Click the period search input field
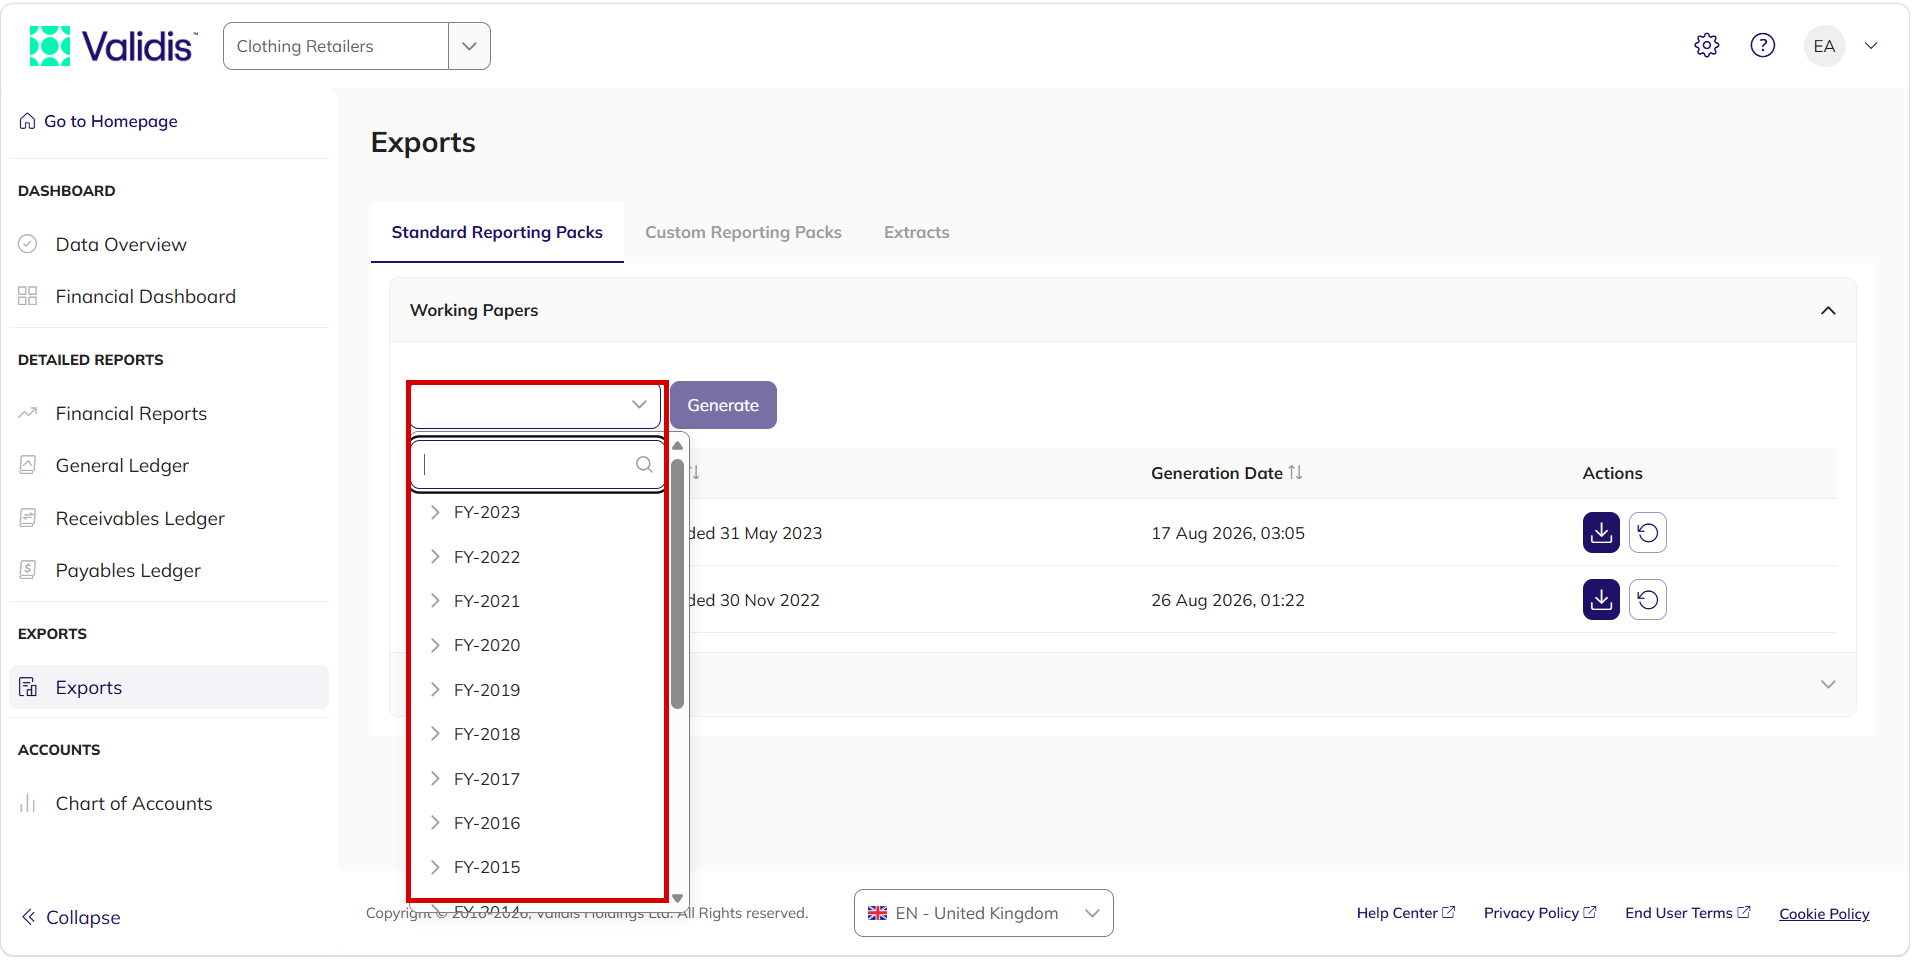Viewport: 1914px width, 960px height. (537, 465)
